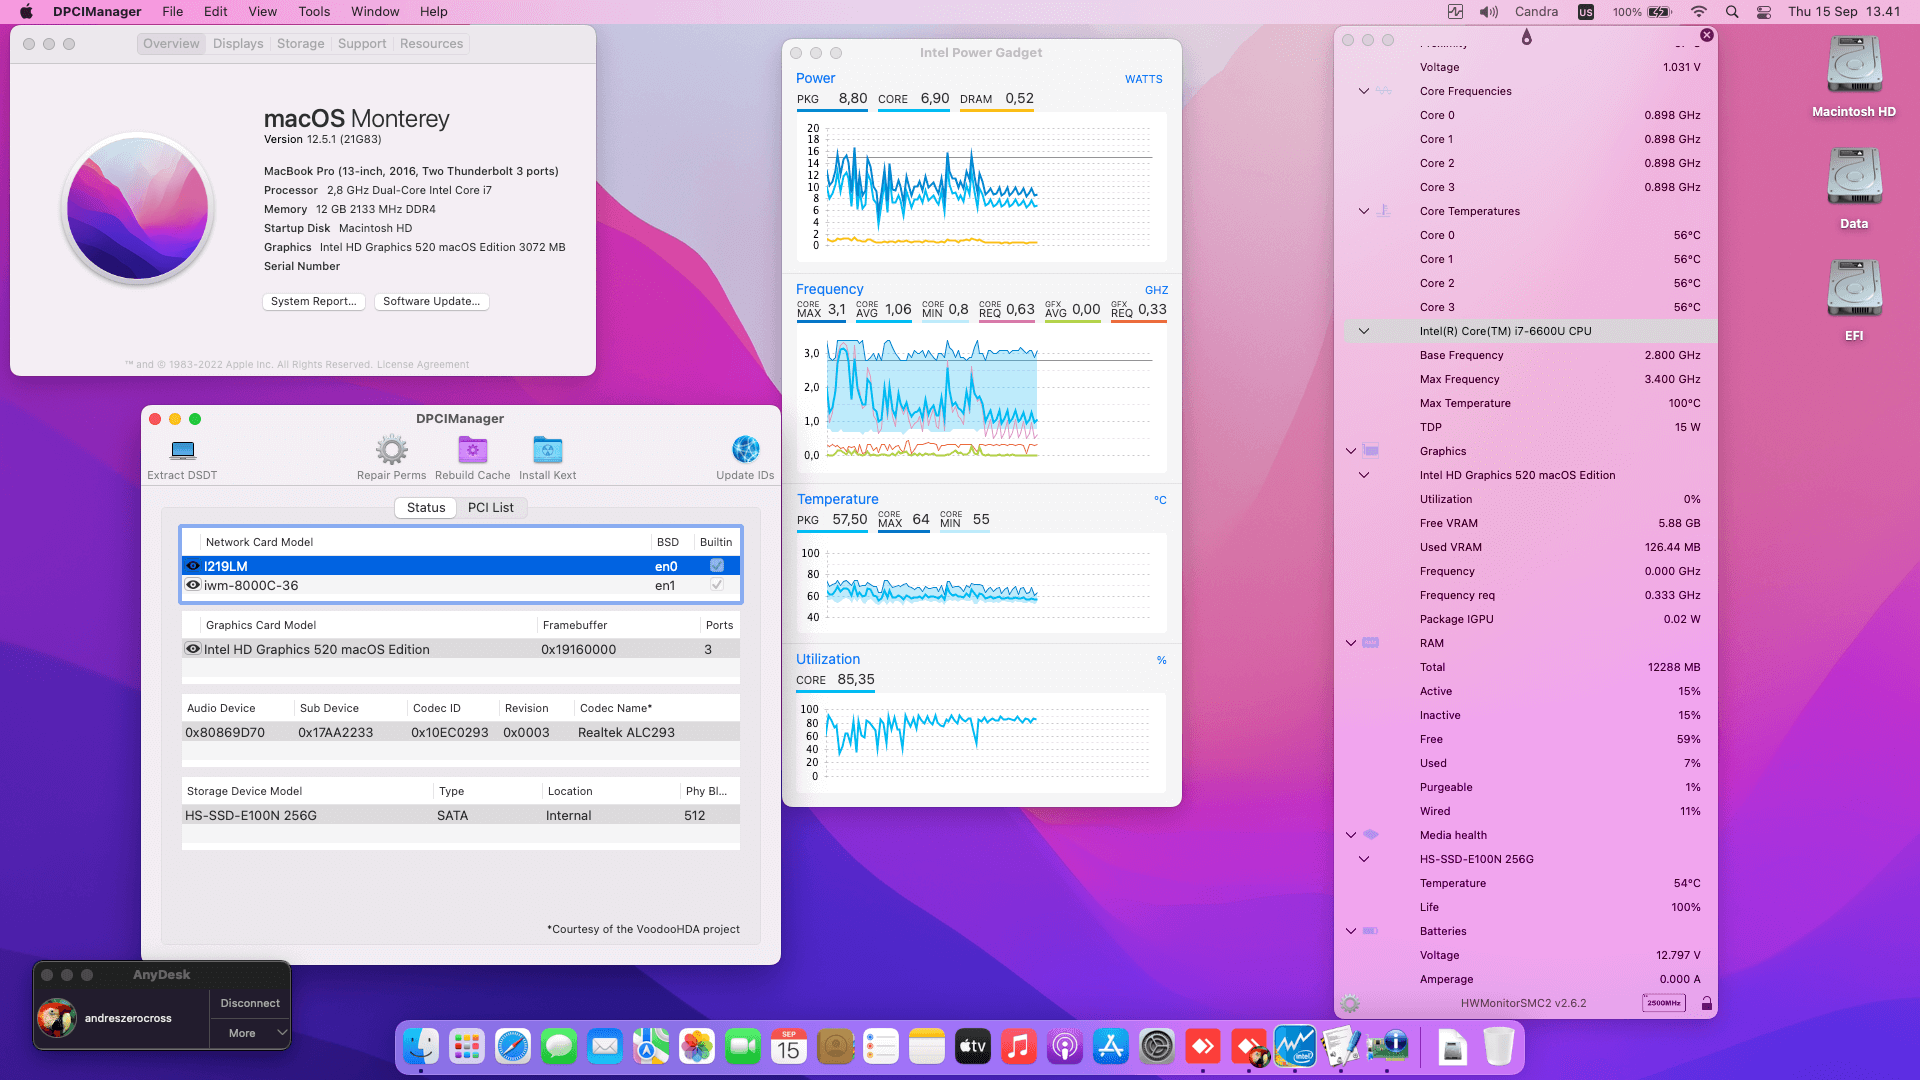Screen dimensions: 1920x1080
Task: Open HWMonitorSMC2 settings gear
Action: point(1350,1003)
